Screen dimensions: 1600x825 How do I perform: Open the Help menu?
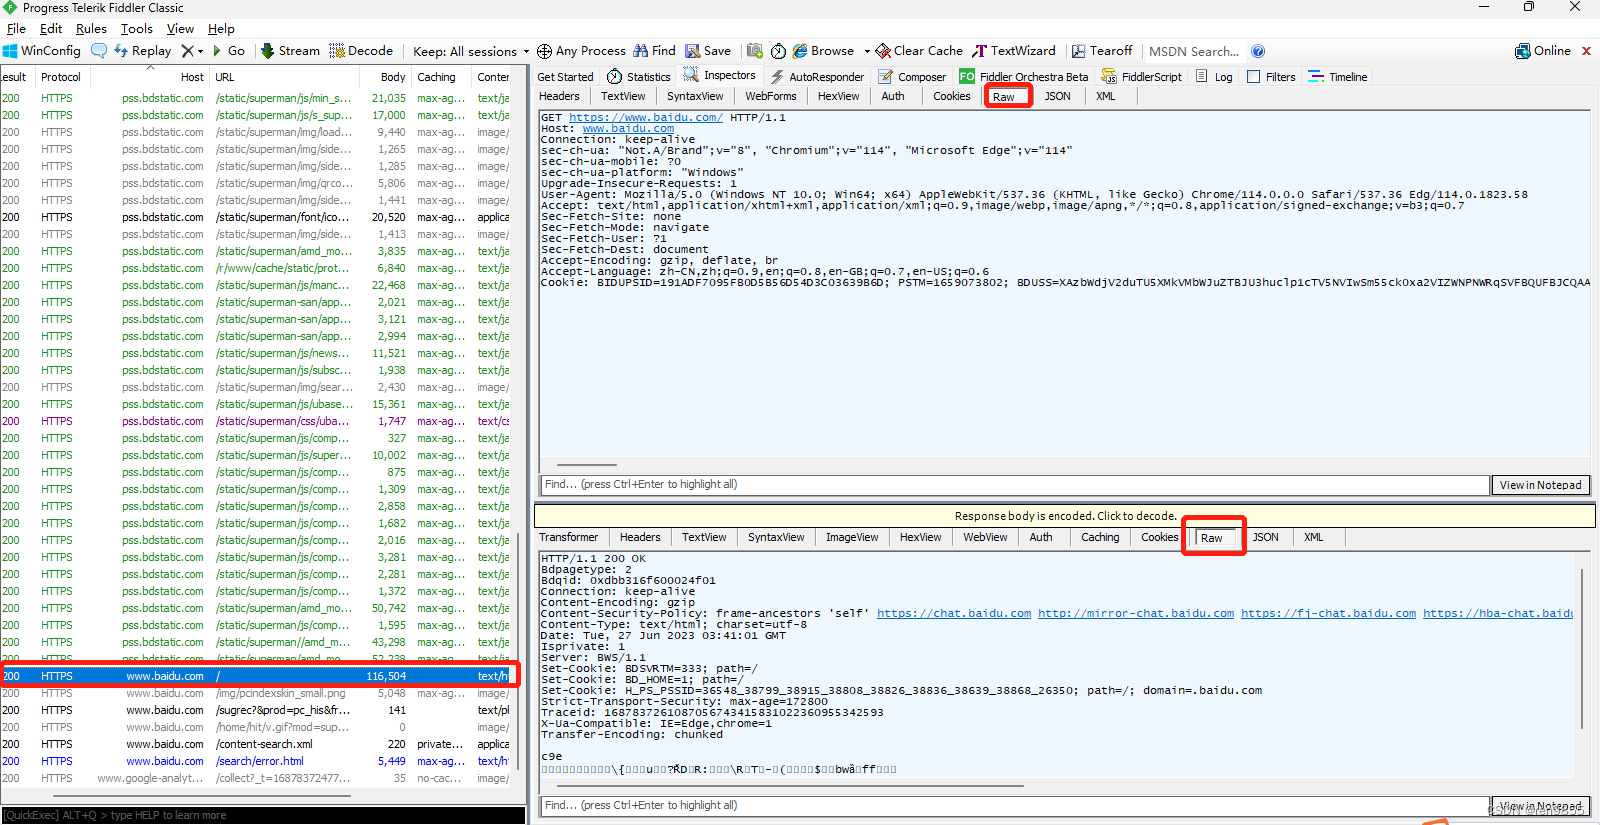[x=221, y=29]
